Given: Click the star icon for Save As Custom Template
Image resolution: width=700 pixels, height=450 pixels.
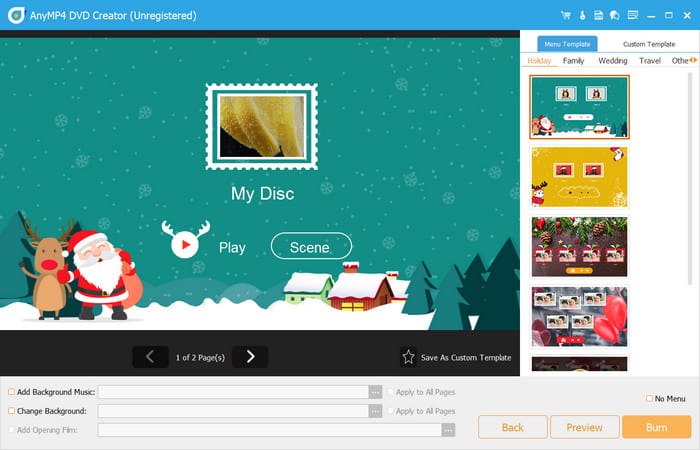Looking at the screenshot, I should click(x=408, y=357).
